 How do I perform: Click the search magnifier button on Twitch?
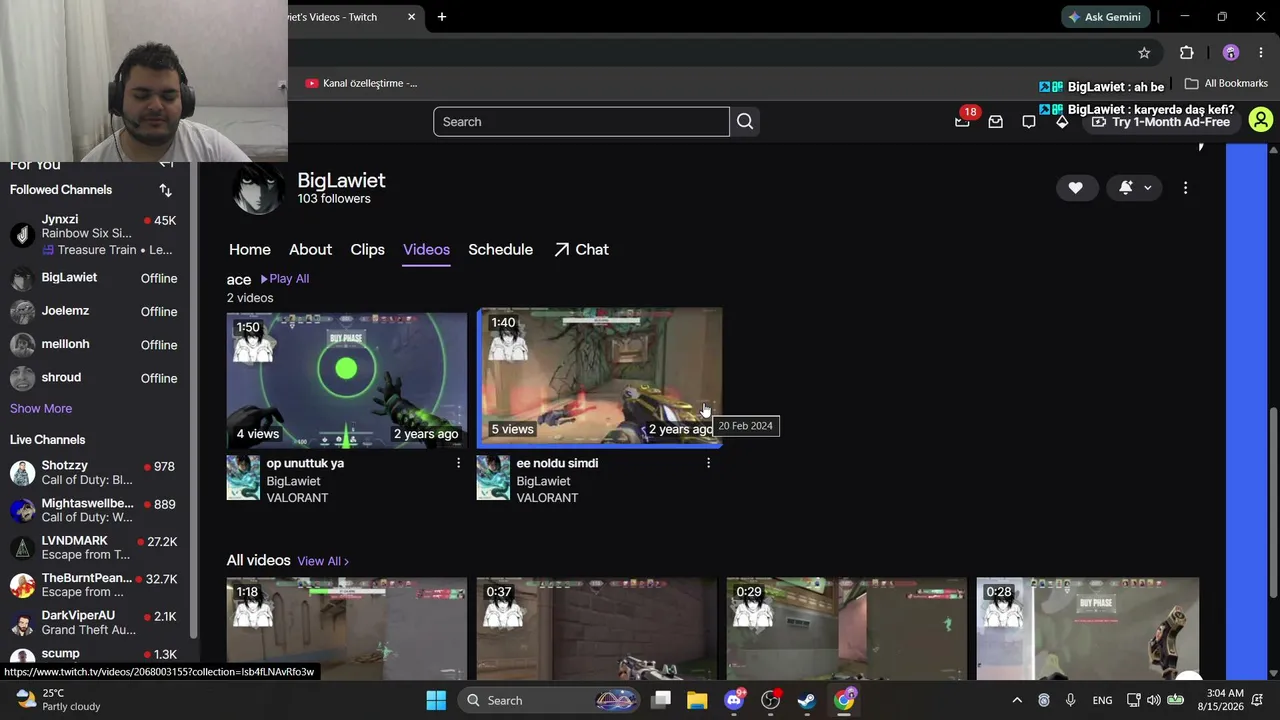[x=745, y=122]
